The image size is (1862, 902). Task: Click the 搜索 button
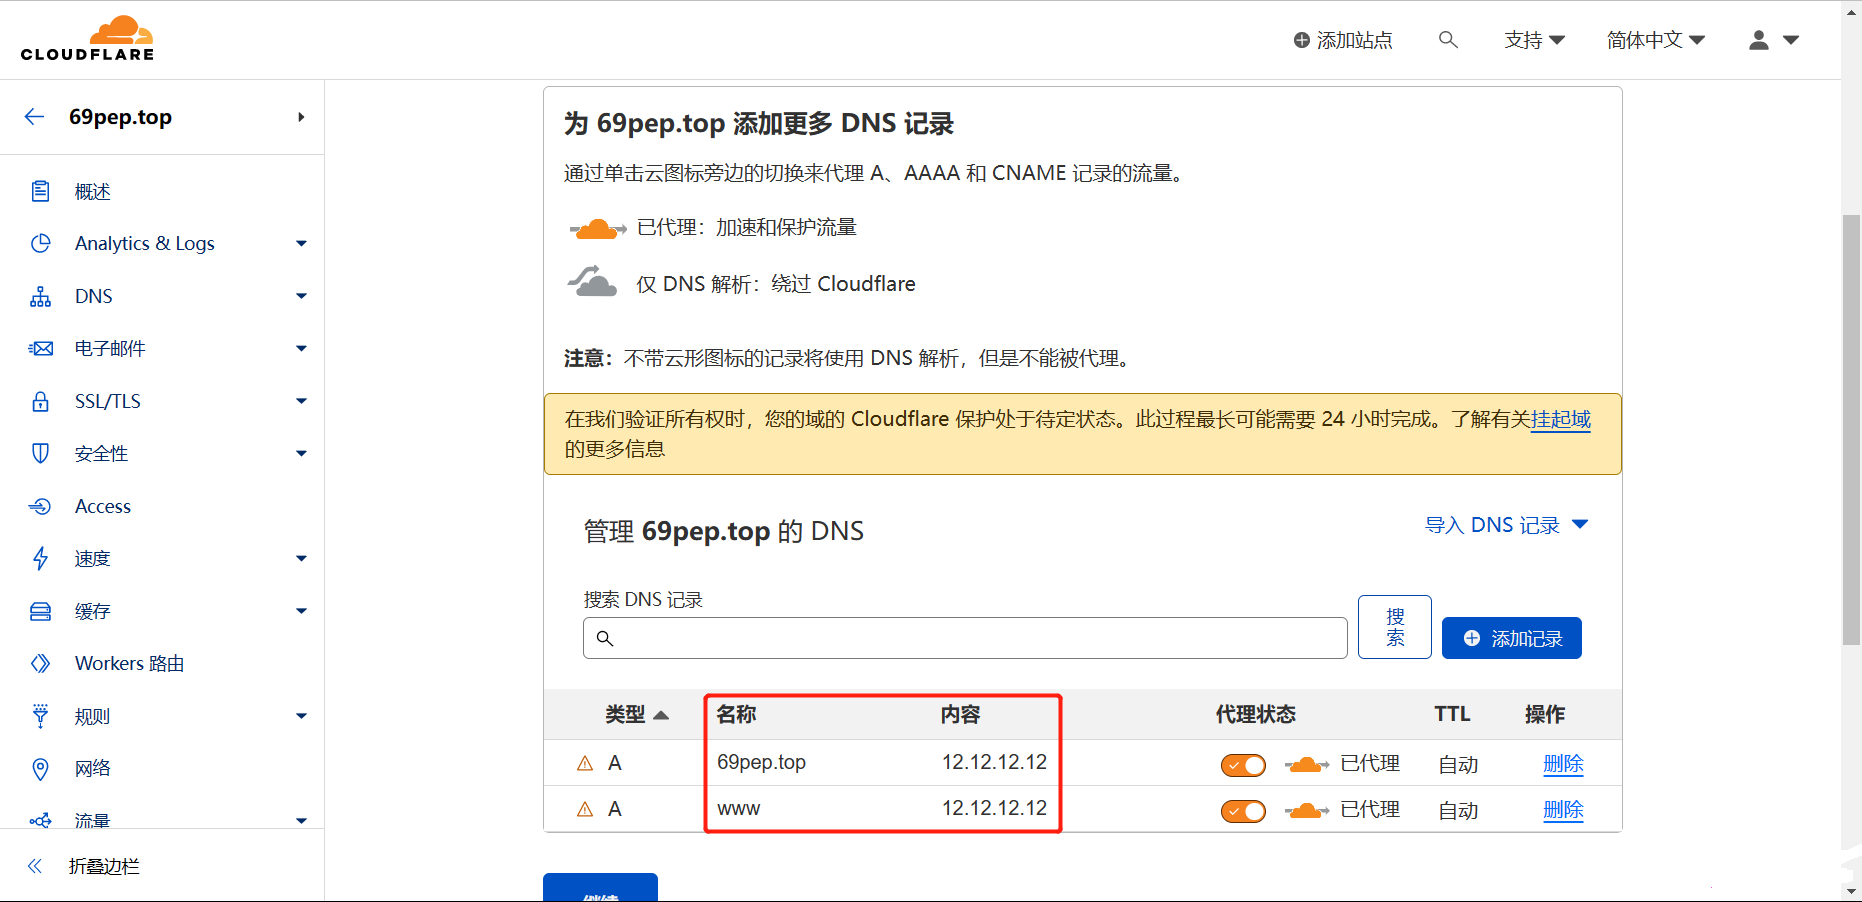coord(1395,627)
